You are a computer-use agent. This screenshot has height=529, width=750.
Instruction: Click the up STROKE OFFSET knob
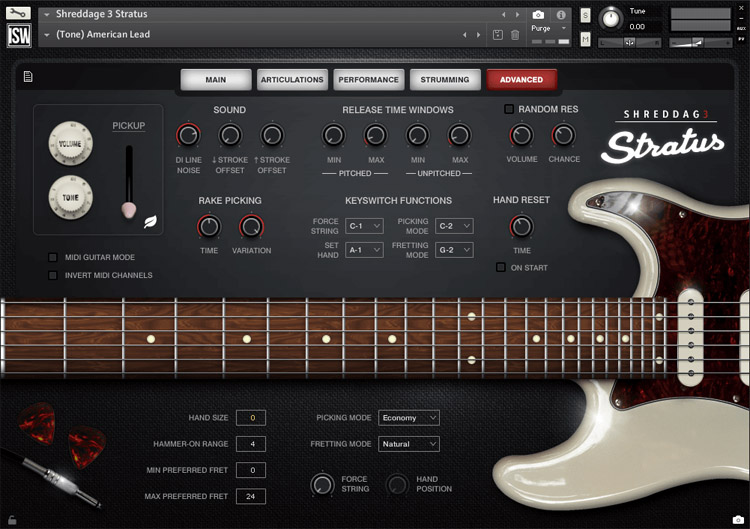click(x=272, y=135)
